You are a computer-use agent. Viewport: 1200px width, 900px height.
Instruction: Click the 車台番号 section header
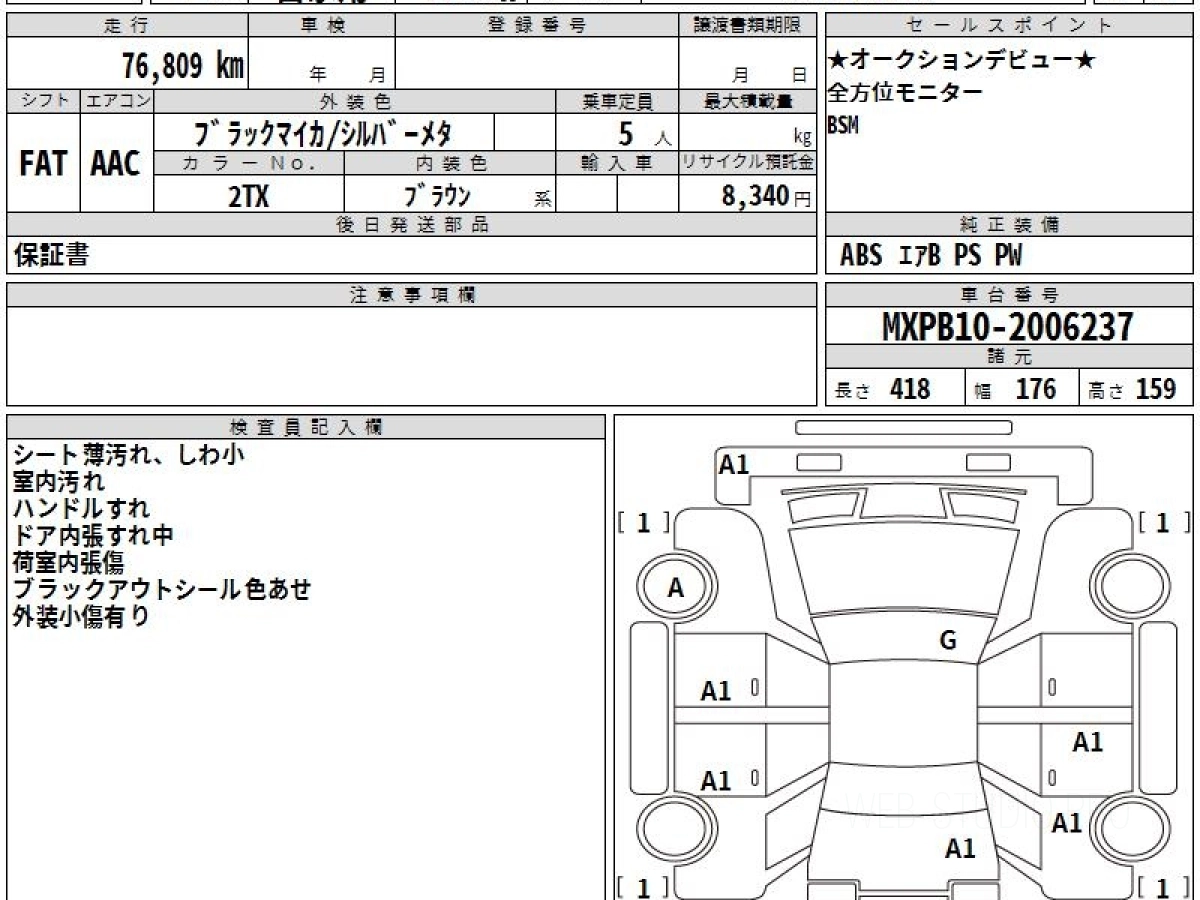[x=1010, y=295]
